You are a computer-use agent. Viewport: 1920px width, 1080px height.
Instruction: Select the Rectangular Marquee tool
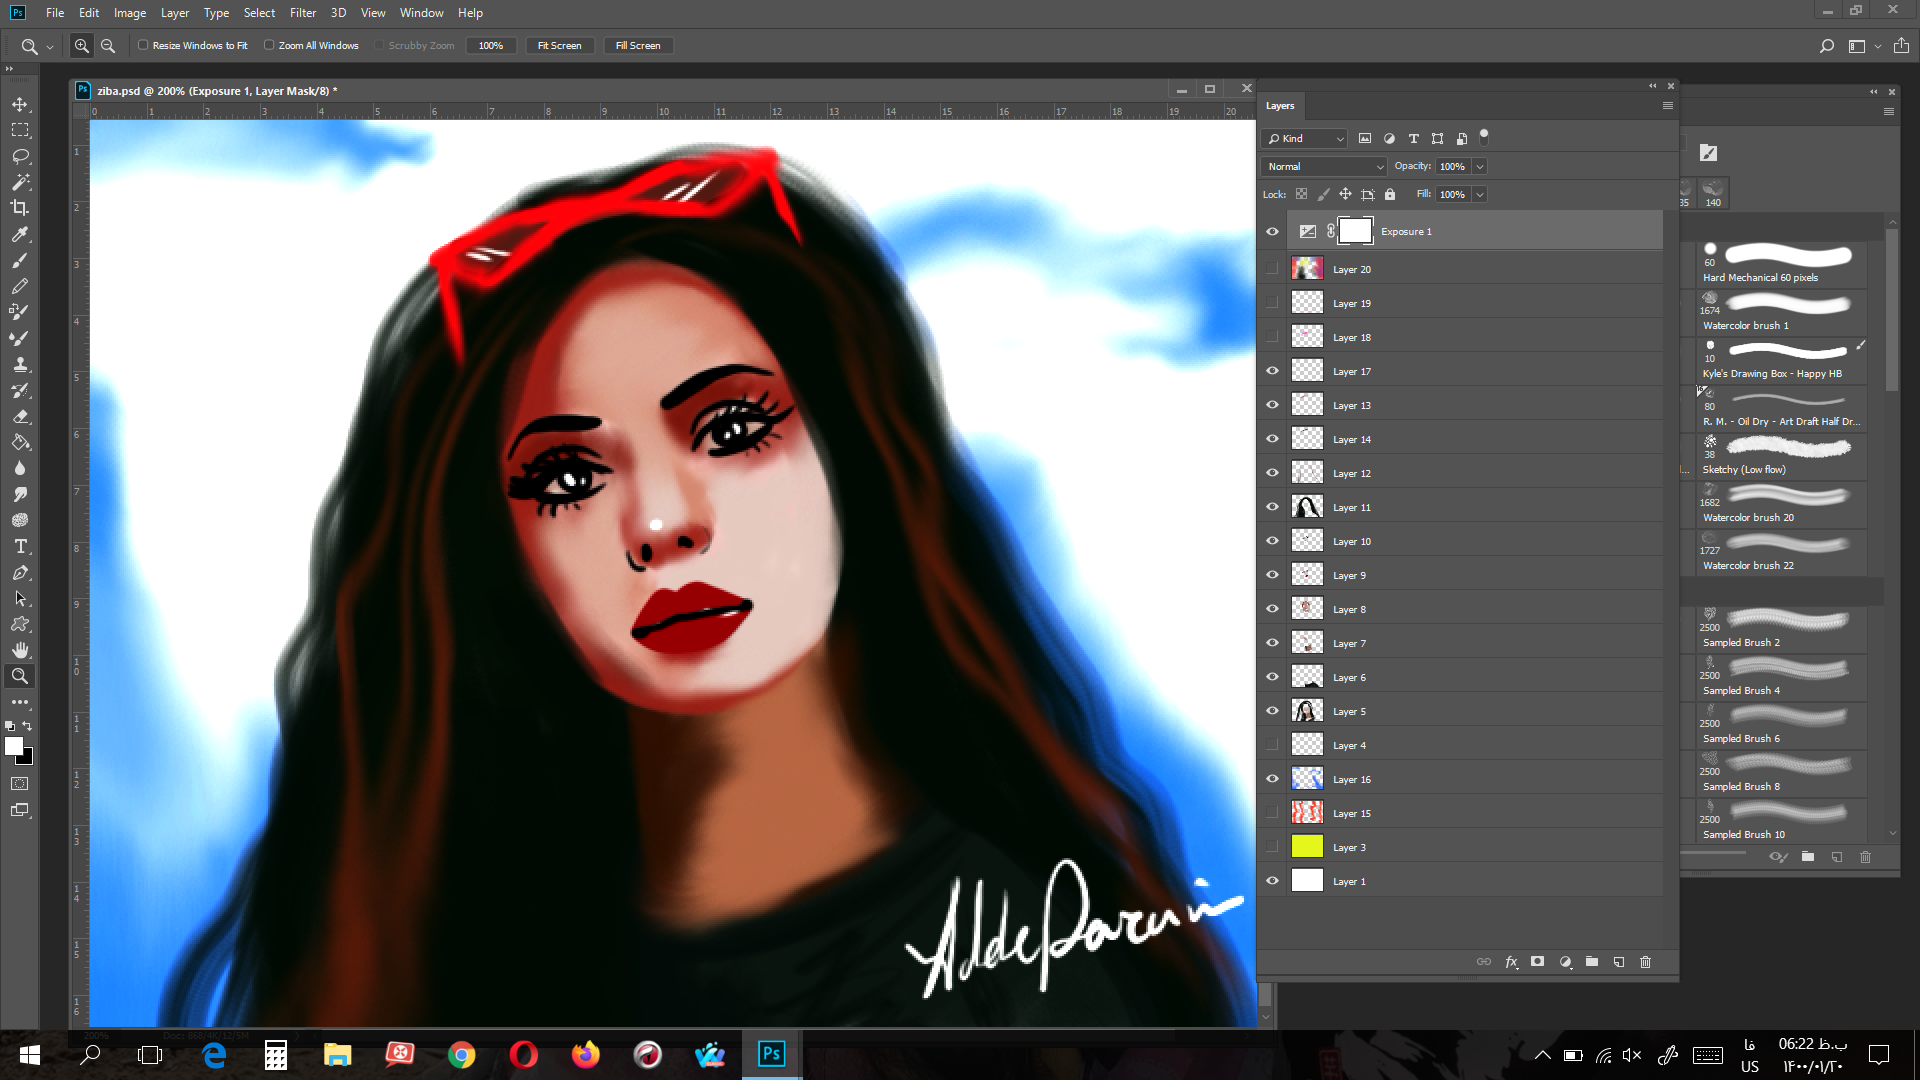click(20, 130)
